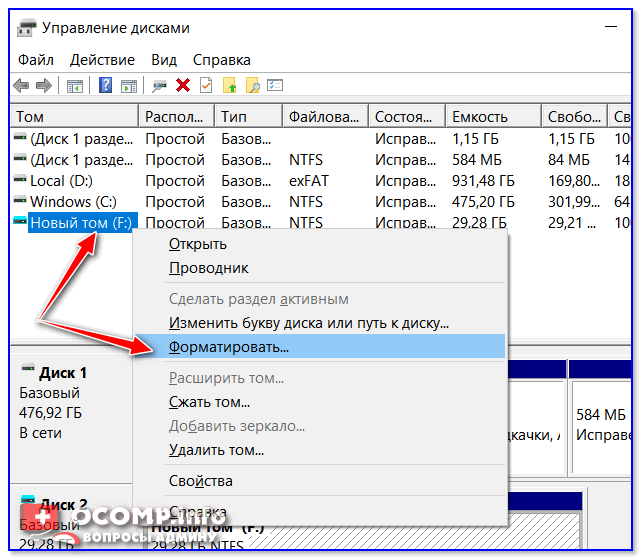Click the settings list toolbar icon
The image size is (641, 559).
click(275, 85)
